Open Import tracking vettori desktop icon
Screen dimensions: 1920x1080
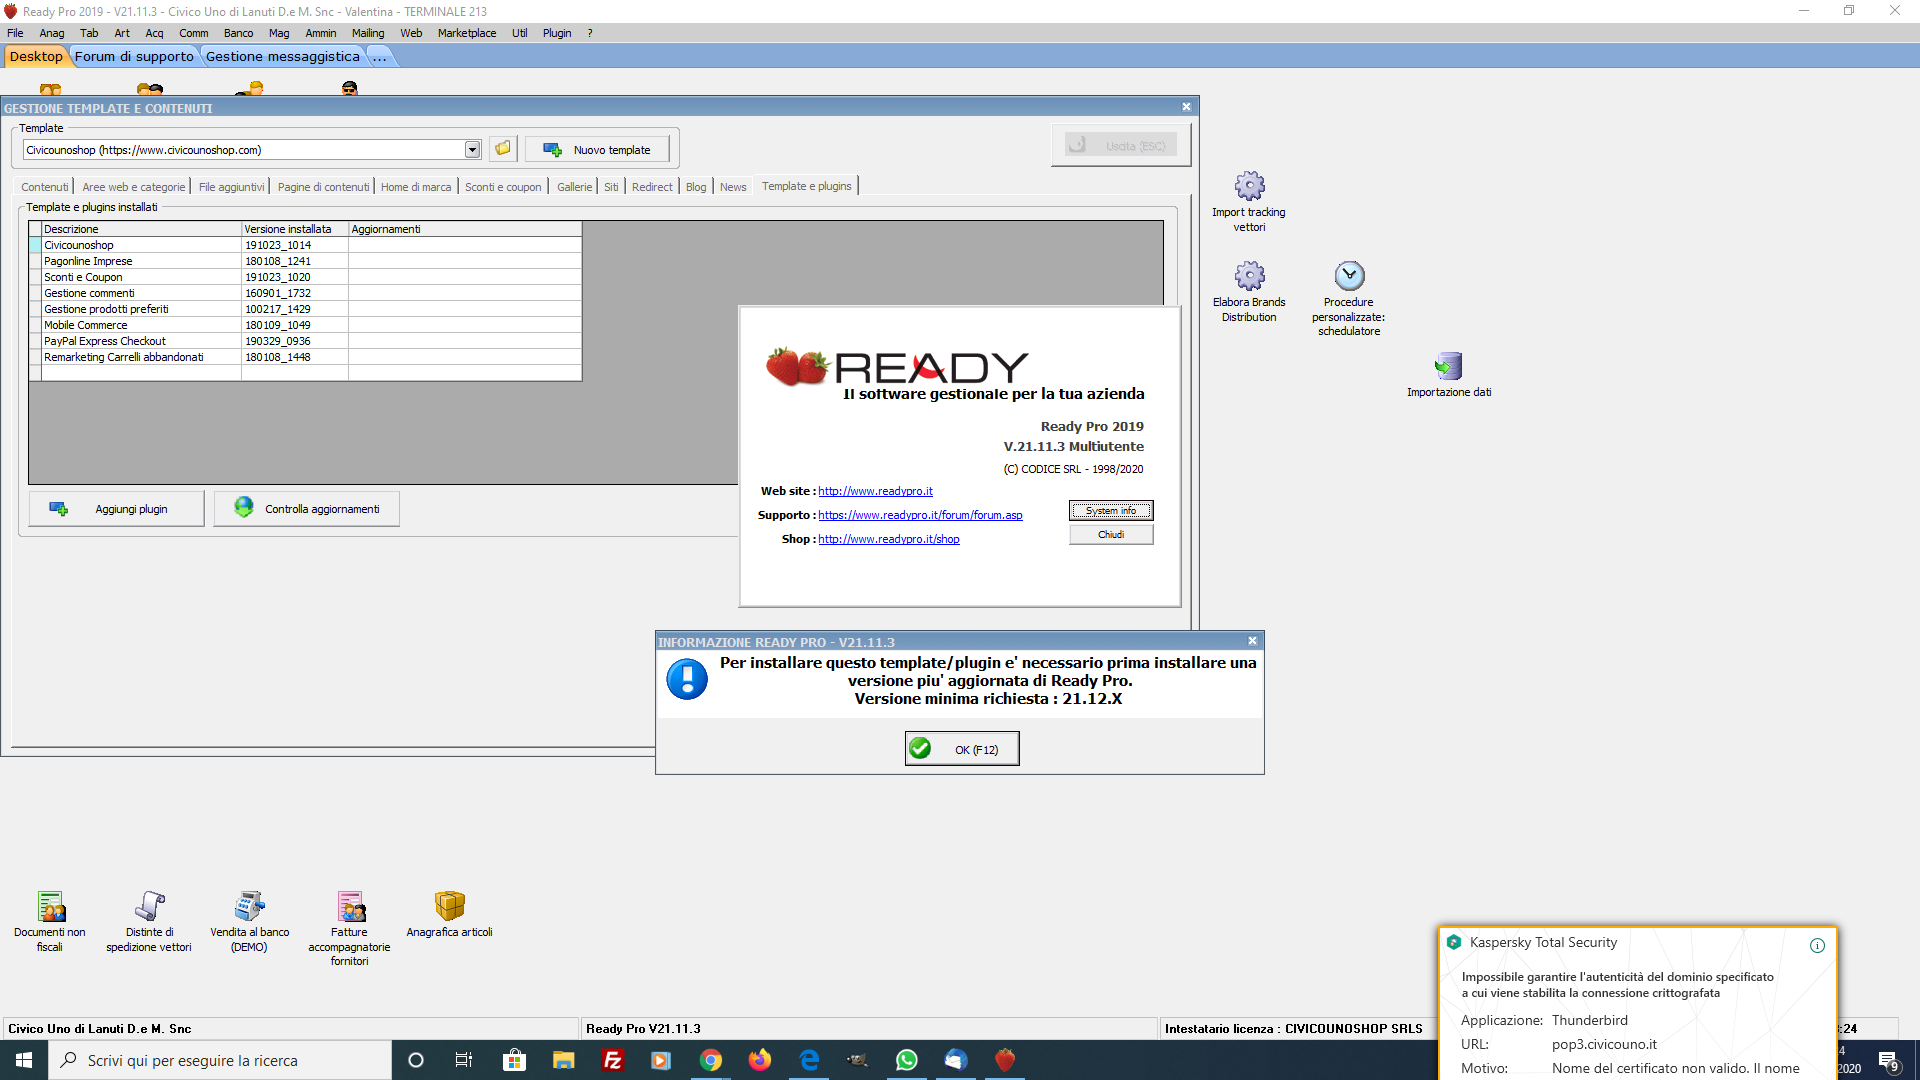pos(1249,201)
